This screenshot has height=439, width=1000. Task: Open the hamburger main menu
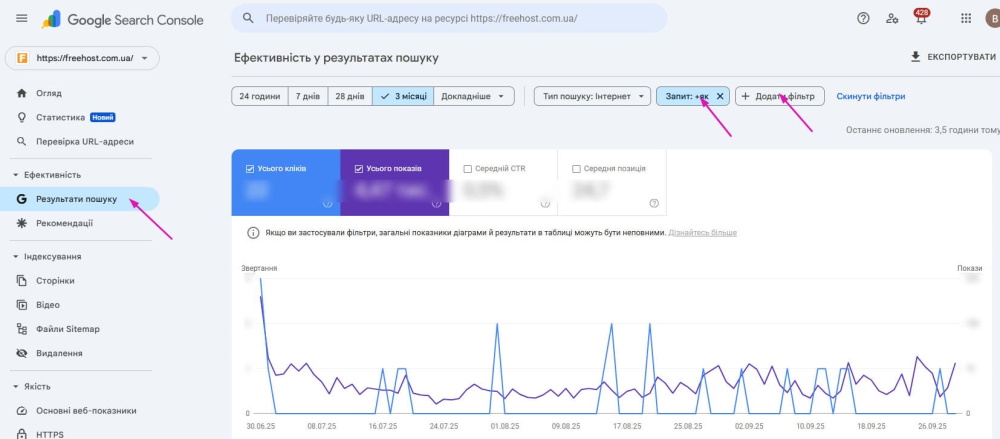point(22,19)
